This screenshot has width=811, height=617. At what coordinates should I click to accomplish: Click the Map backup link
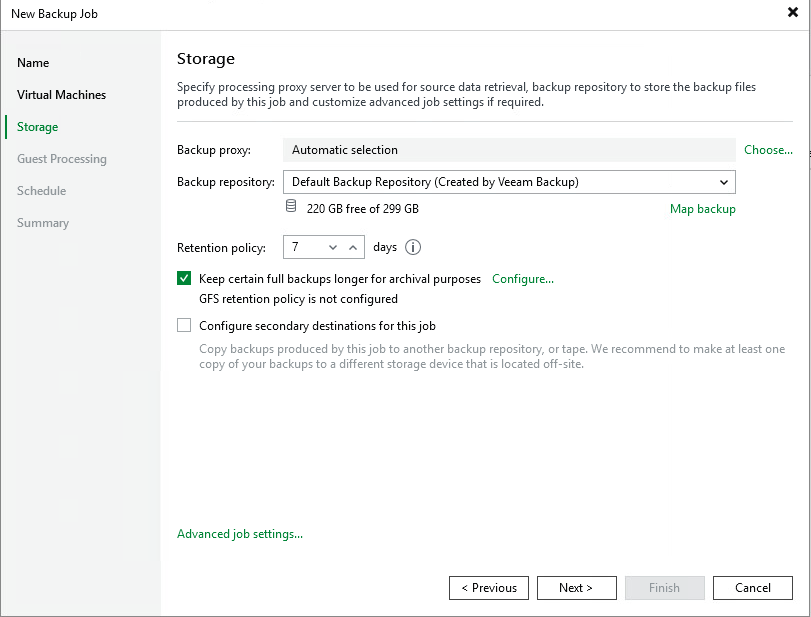(702, 209)
